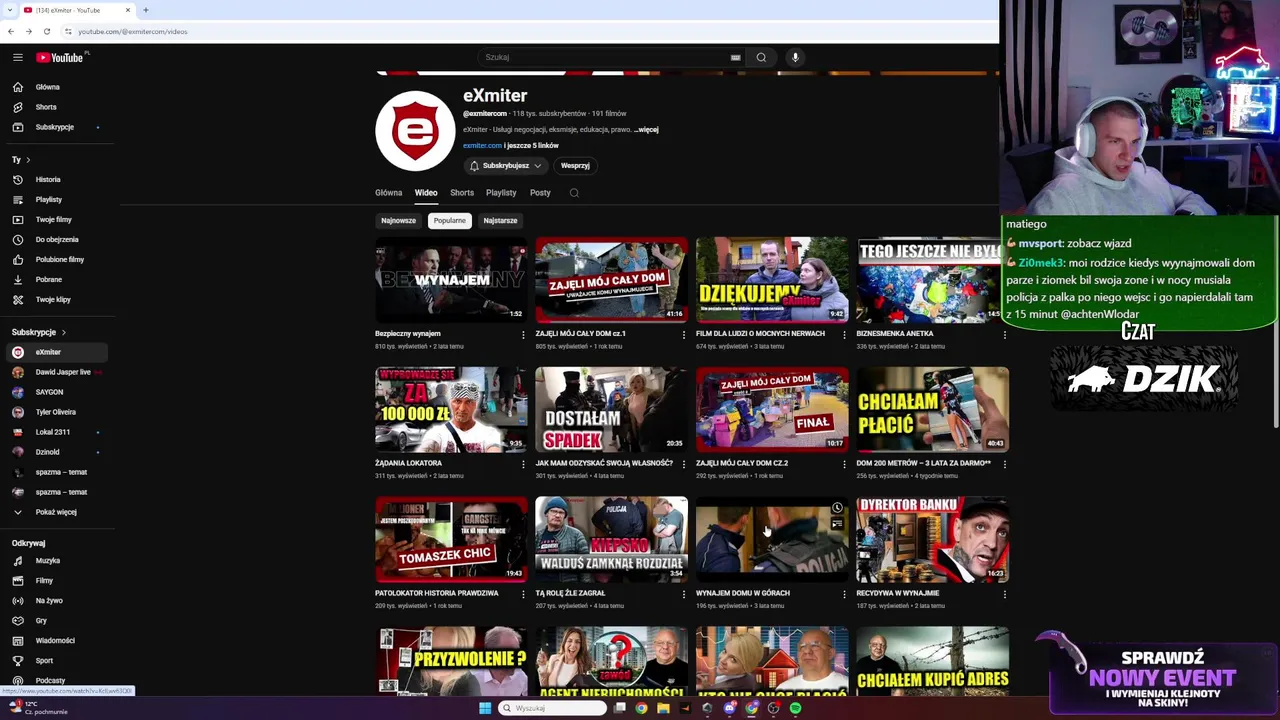
Task: Switch to Posty channel tab
Action: click(x=540, y=193)
